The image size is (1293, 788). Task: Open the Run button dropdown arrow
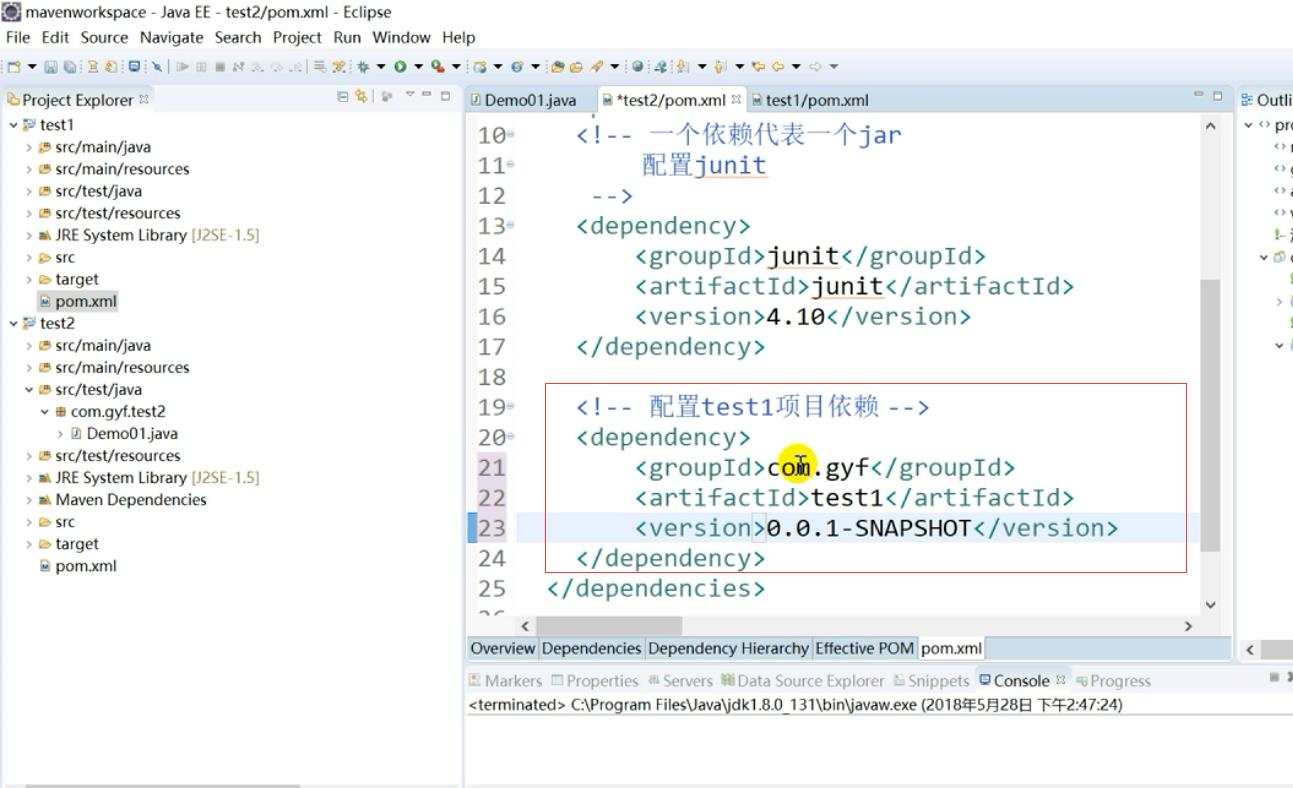point(418,67)
